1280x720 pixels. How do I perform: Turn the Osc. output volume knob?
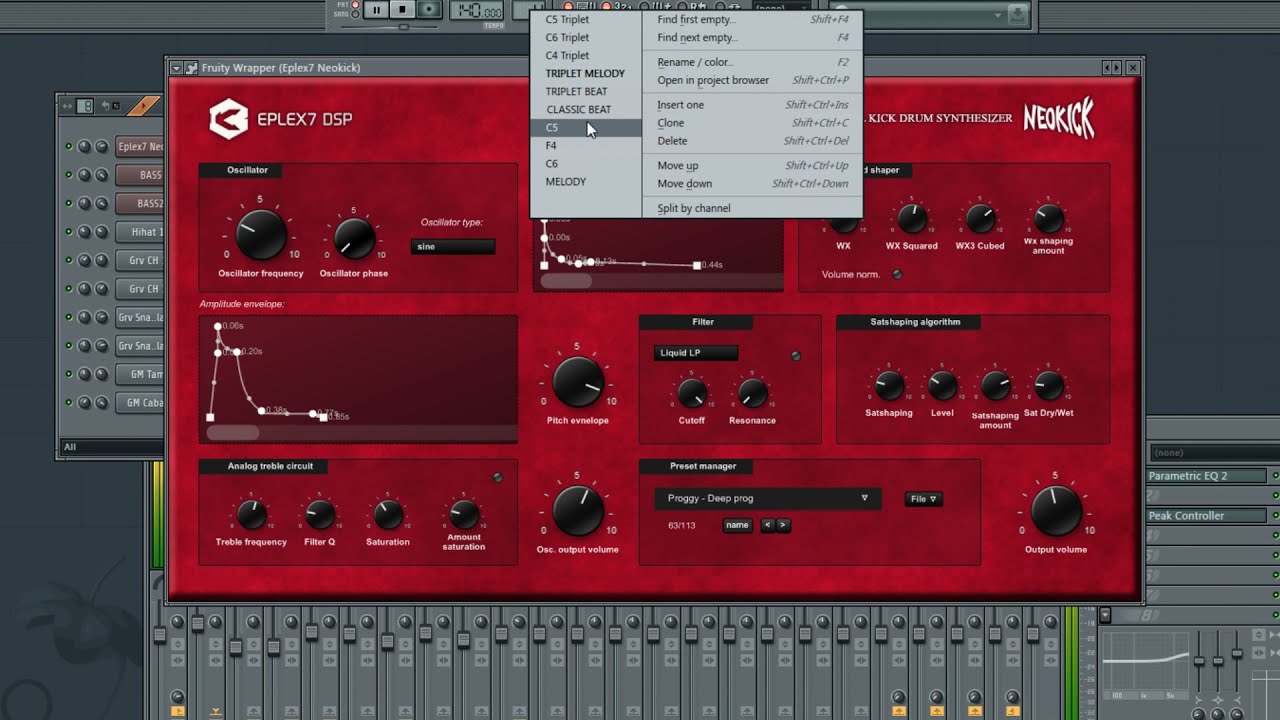[578, 510]
